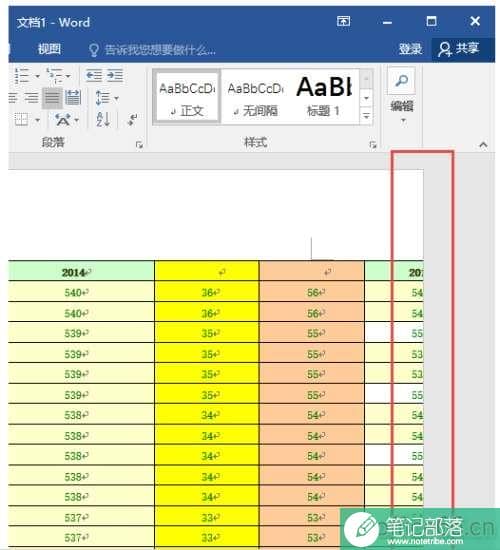Minimize the Word window
Viewport: 500px width, 550px height.
(387, 22)
